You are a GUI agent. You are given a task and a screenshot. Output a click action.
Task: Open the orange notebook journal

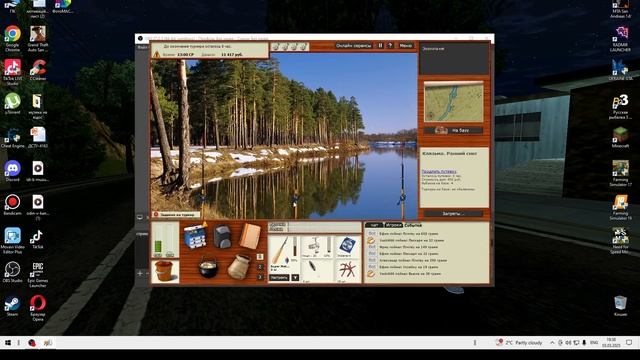[x=250, y=236]
